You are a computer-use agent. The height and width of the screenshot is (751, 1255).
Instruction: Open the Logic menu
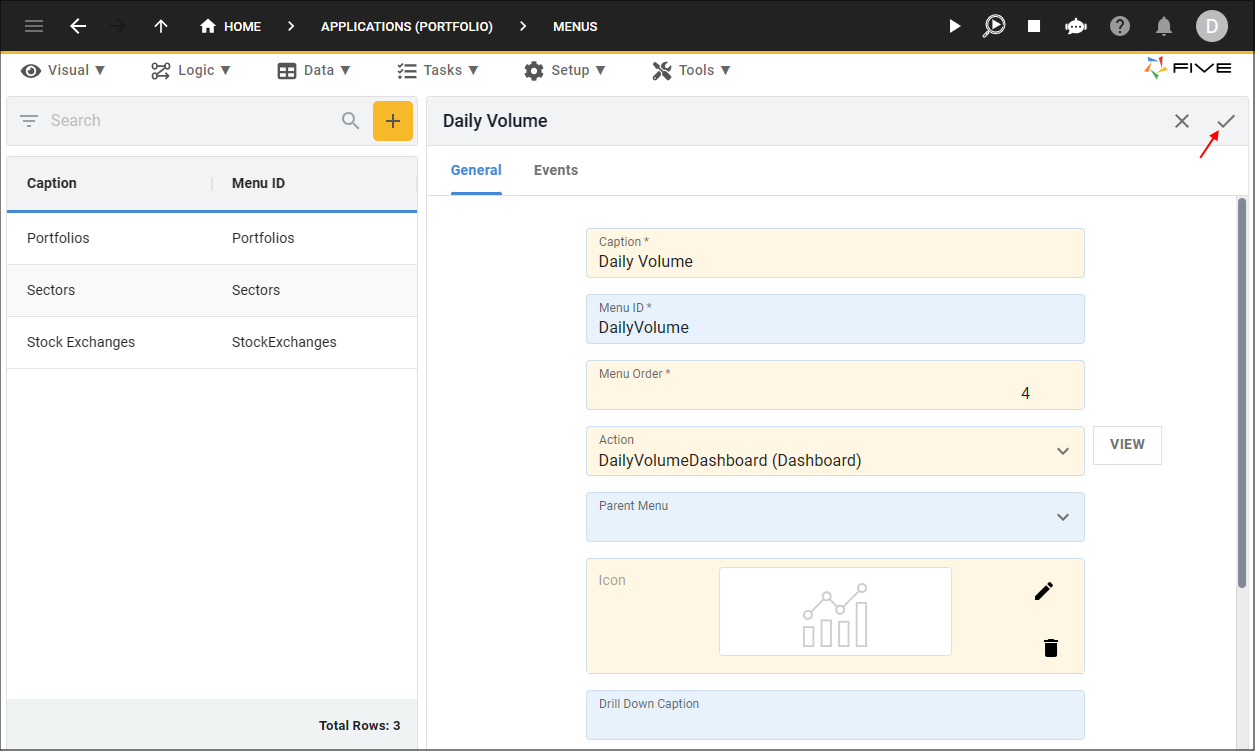pos(191,70)
